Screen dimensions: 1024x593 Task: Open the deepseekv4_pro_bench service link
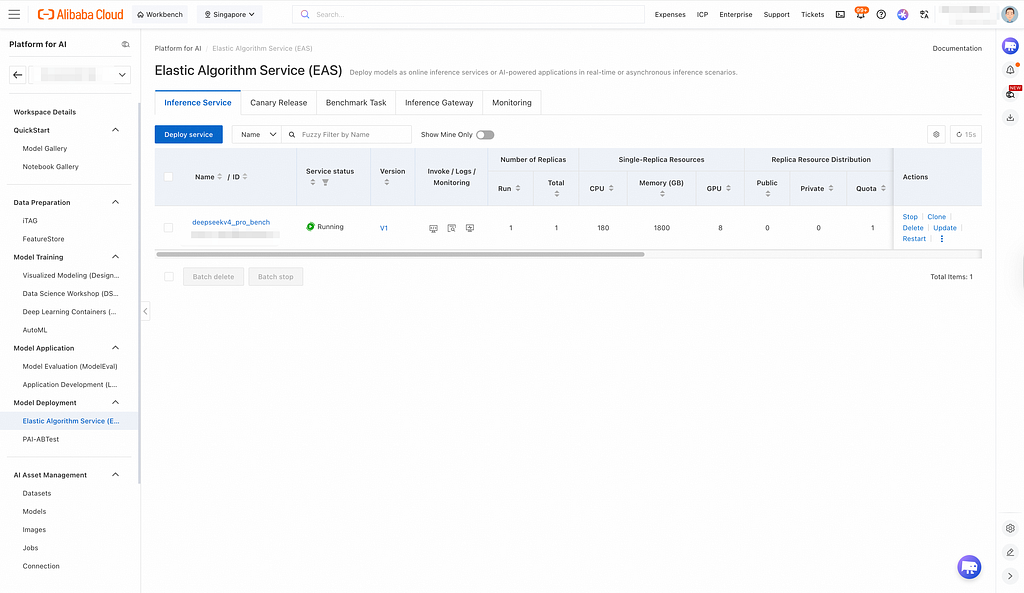point(231,222)
